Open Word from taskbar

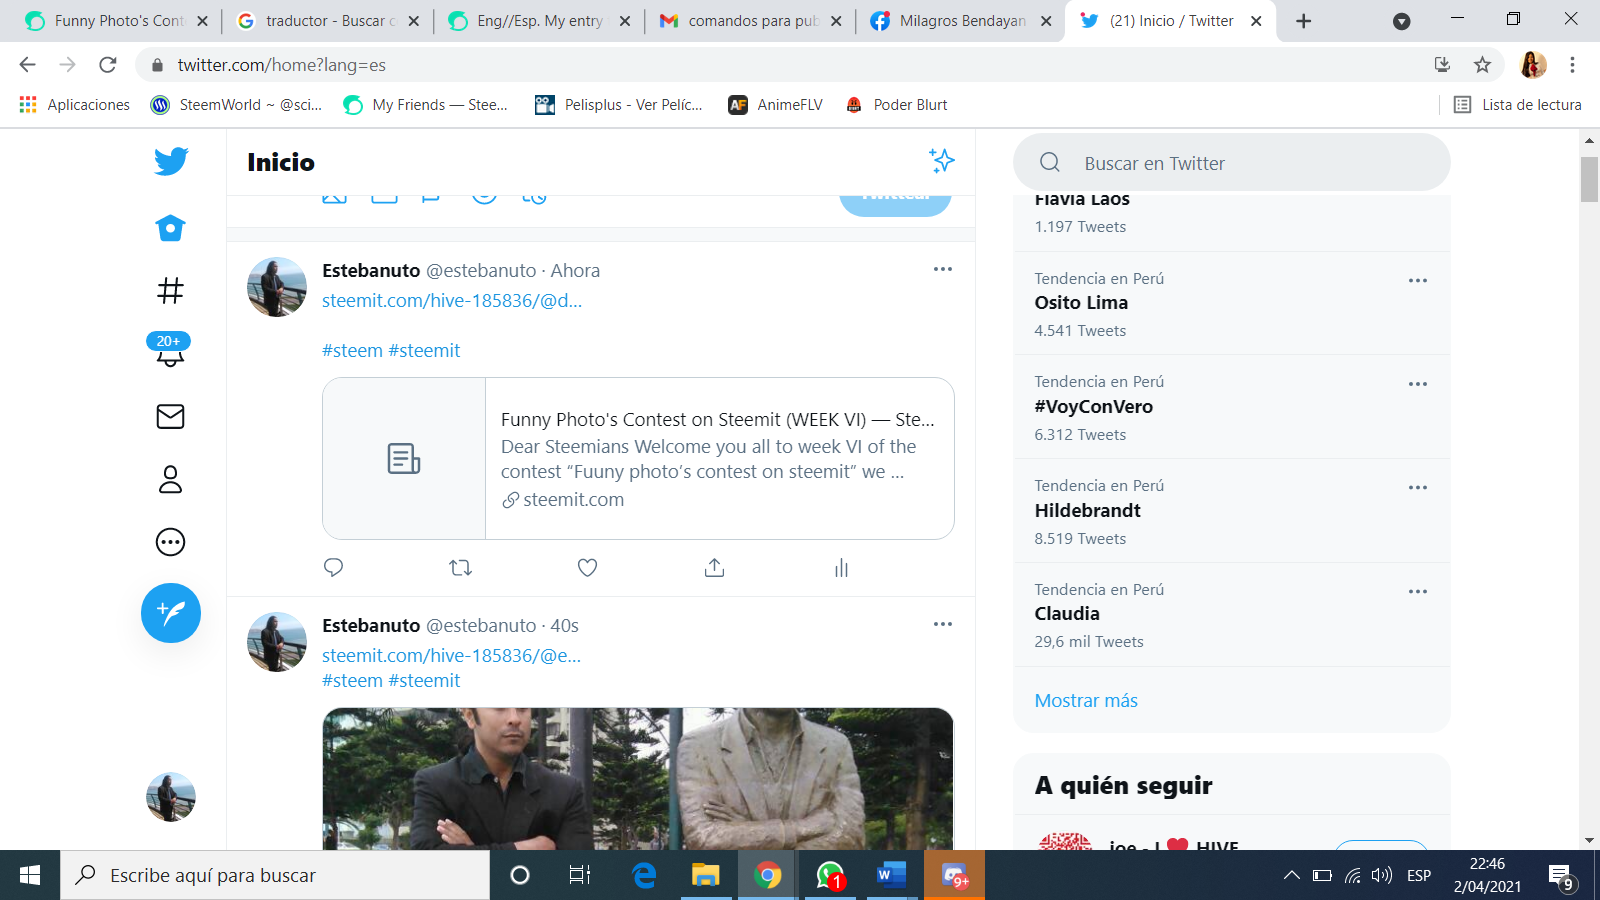tap(890, 875)
